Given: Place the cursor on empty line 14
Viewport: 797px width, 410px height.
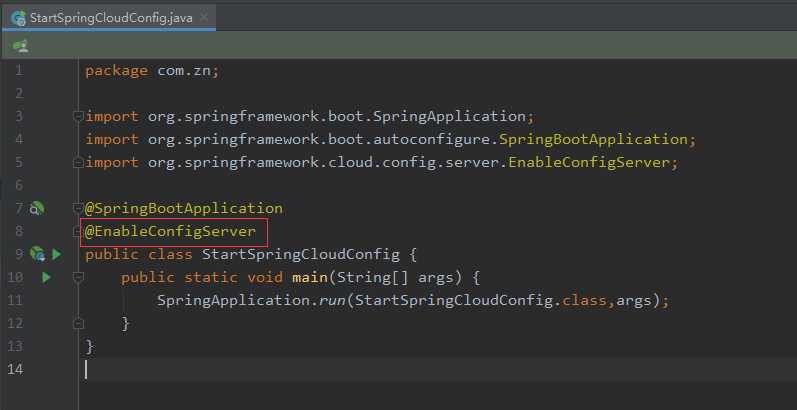Looking at the screenshot, I should click(300, 369).
